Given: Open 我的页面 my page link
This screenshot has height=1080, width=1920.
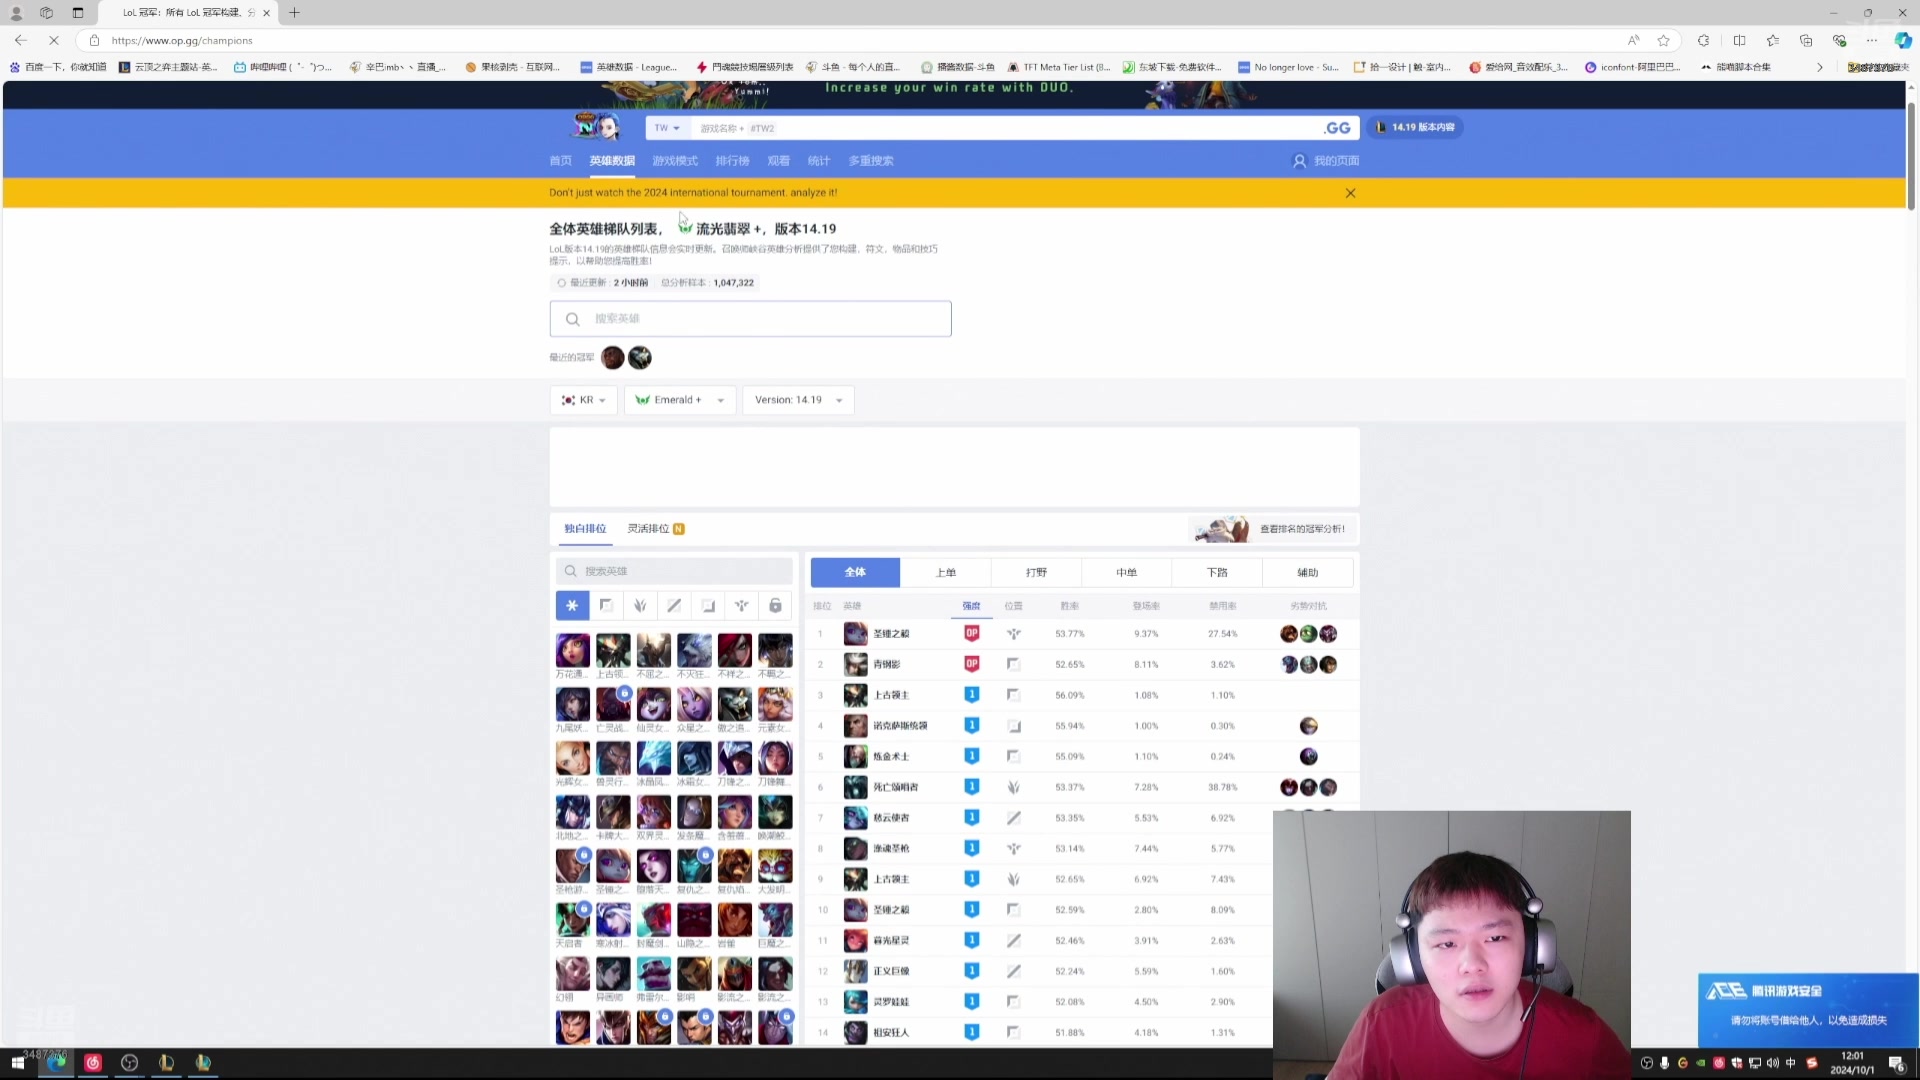Looking at the screenshot, I should click(1326, 161).
